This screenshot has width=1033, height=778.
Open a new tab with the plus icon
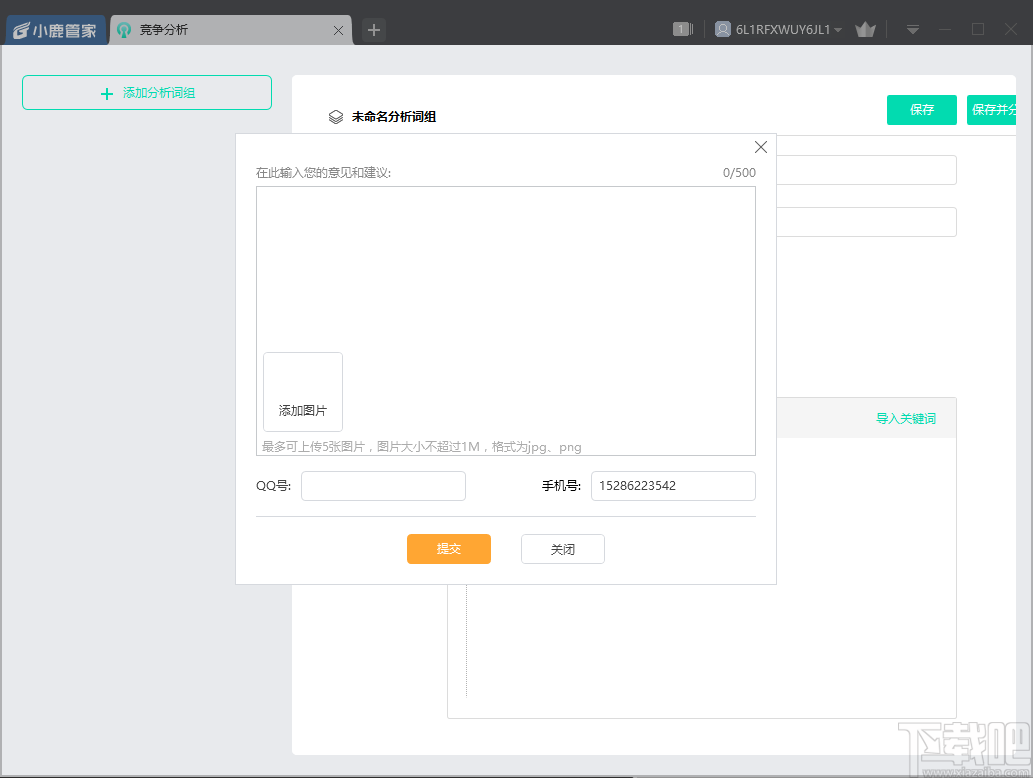click(x=373, y=29)
